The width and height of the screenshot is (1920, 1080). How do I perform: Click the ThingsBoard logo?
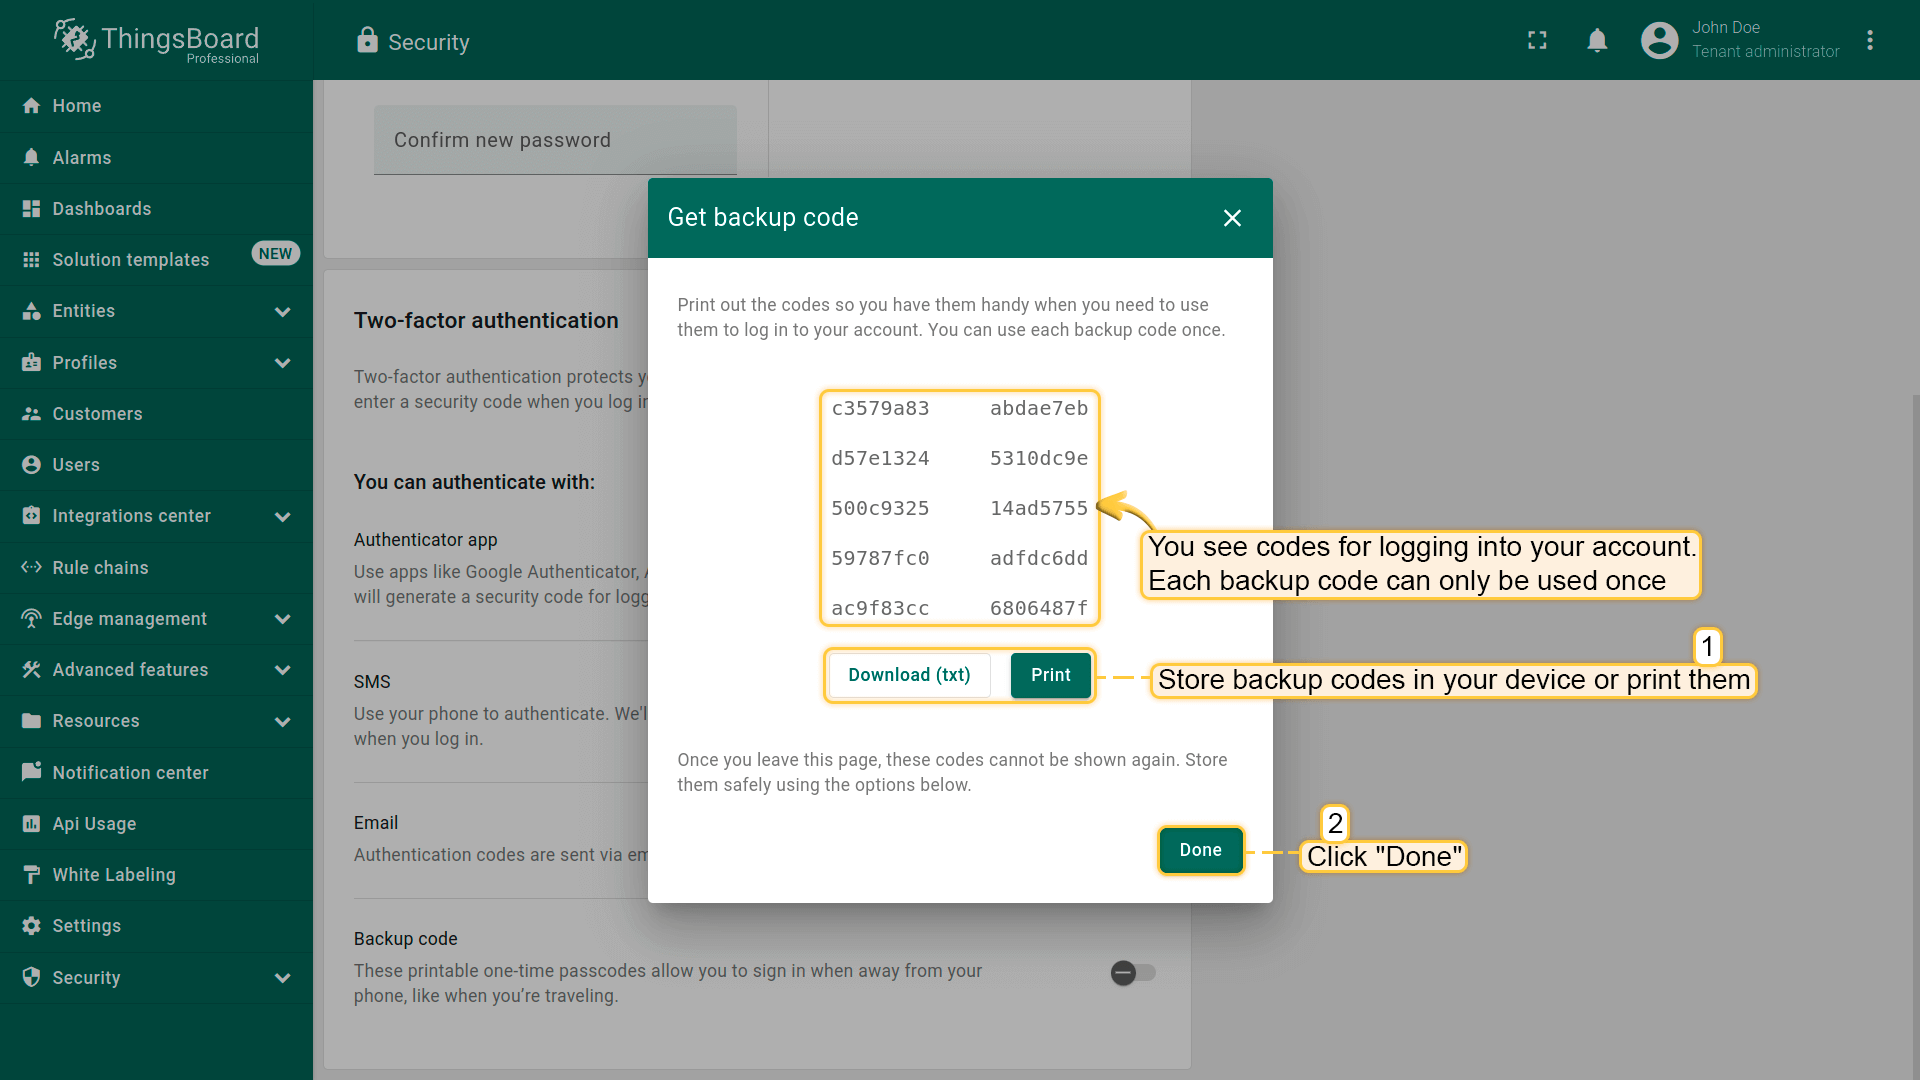(157, 40)
